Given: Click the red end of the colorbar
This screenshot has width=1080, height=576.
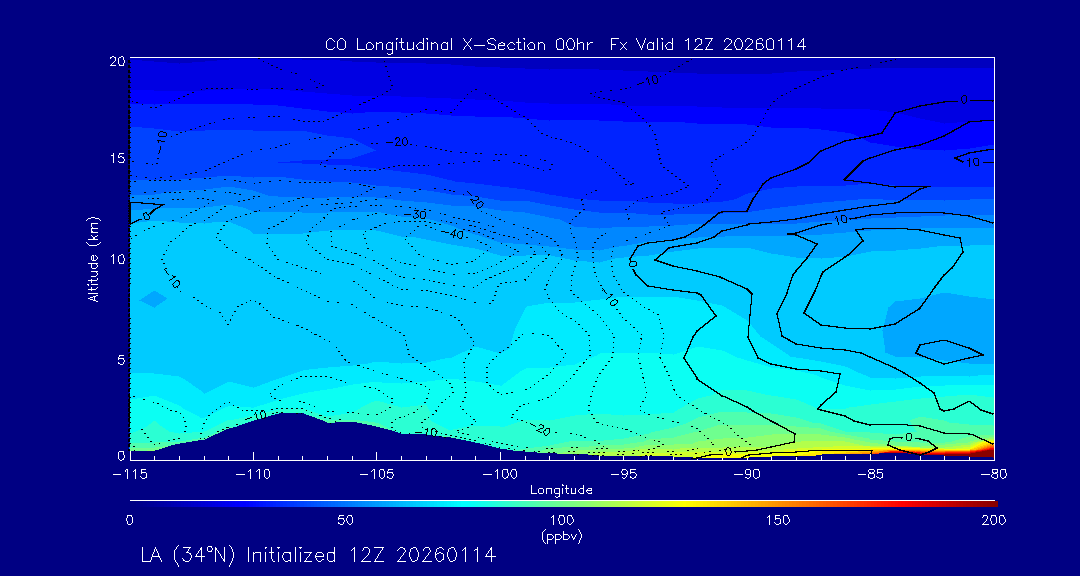Looking at the screenshot, I should point(988,502).
